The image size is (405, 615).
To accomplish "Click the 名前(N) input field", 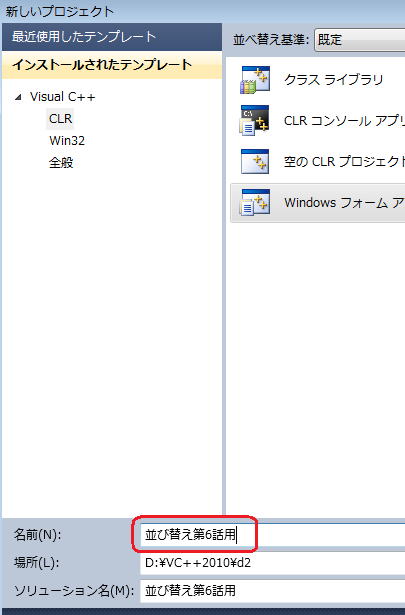I will pyautogui.click(x=272, y=535).
